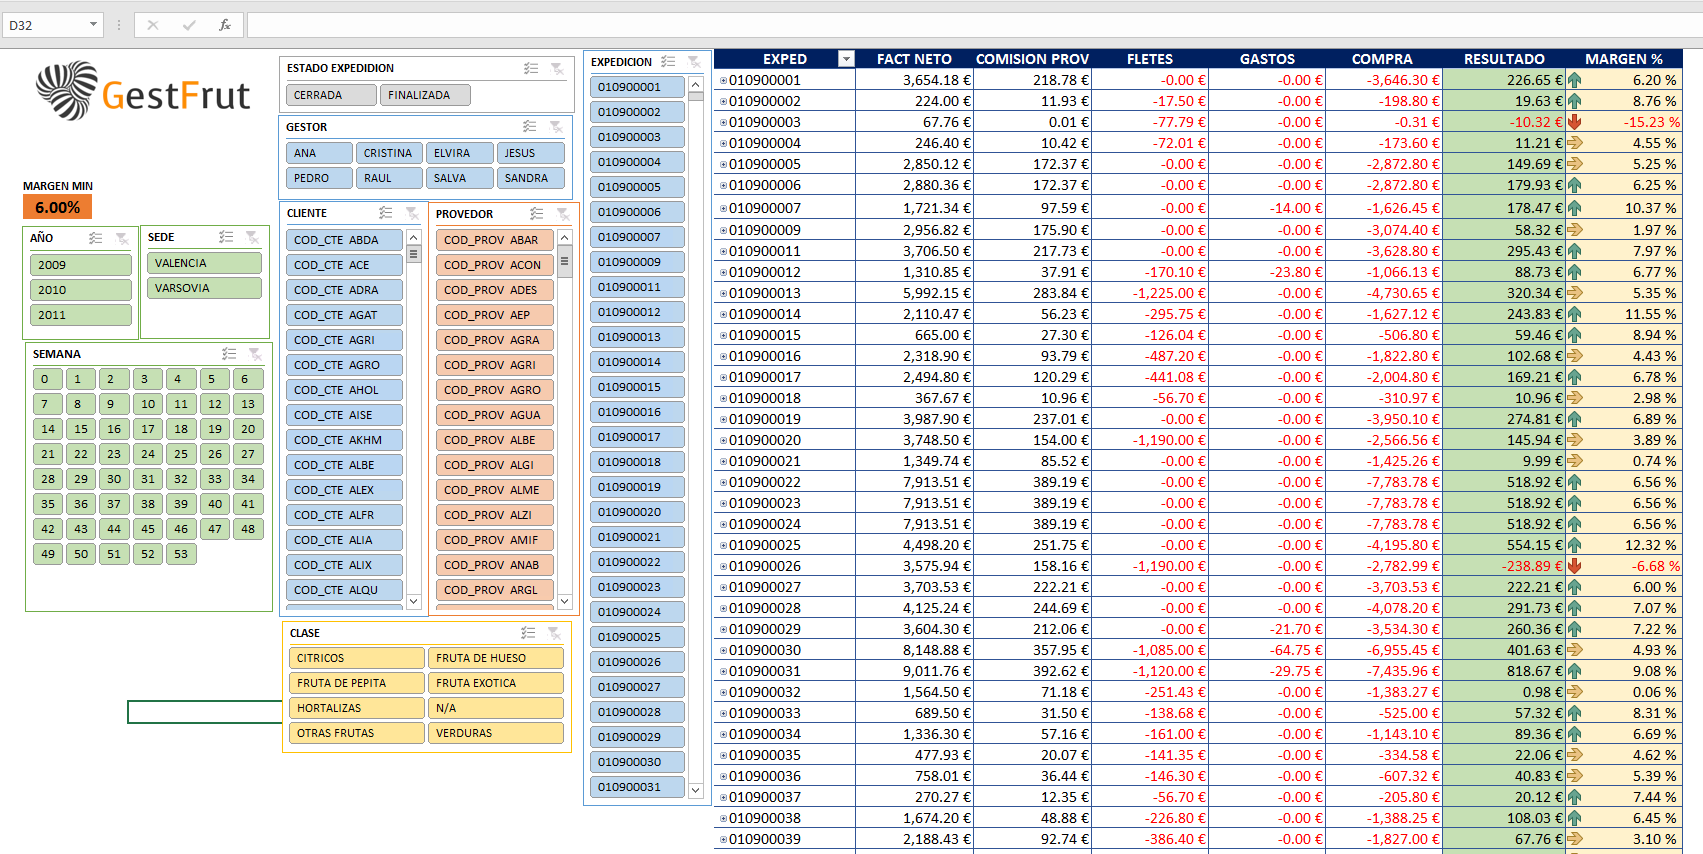Toggle the CERRADA slicer option
Image resolution: width=1703 pixels, height=854 pixels.
[x=332, y=95]
